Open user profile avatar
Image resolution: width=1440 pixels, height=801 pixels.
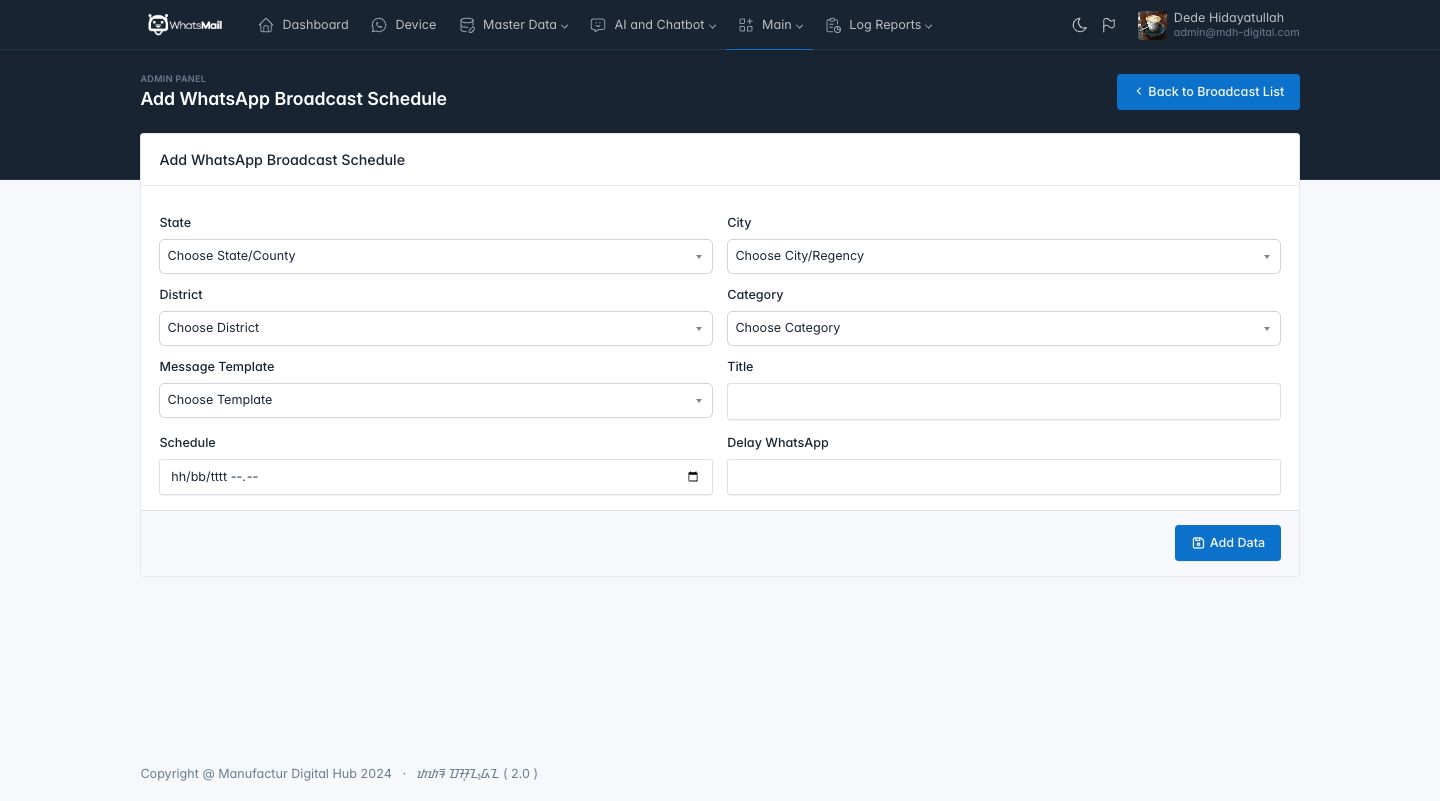click(x=1152, y=25)
